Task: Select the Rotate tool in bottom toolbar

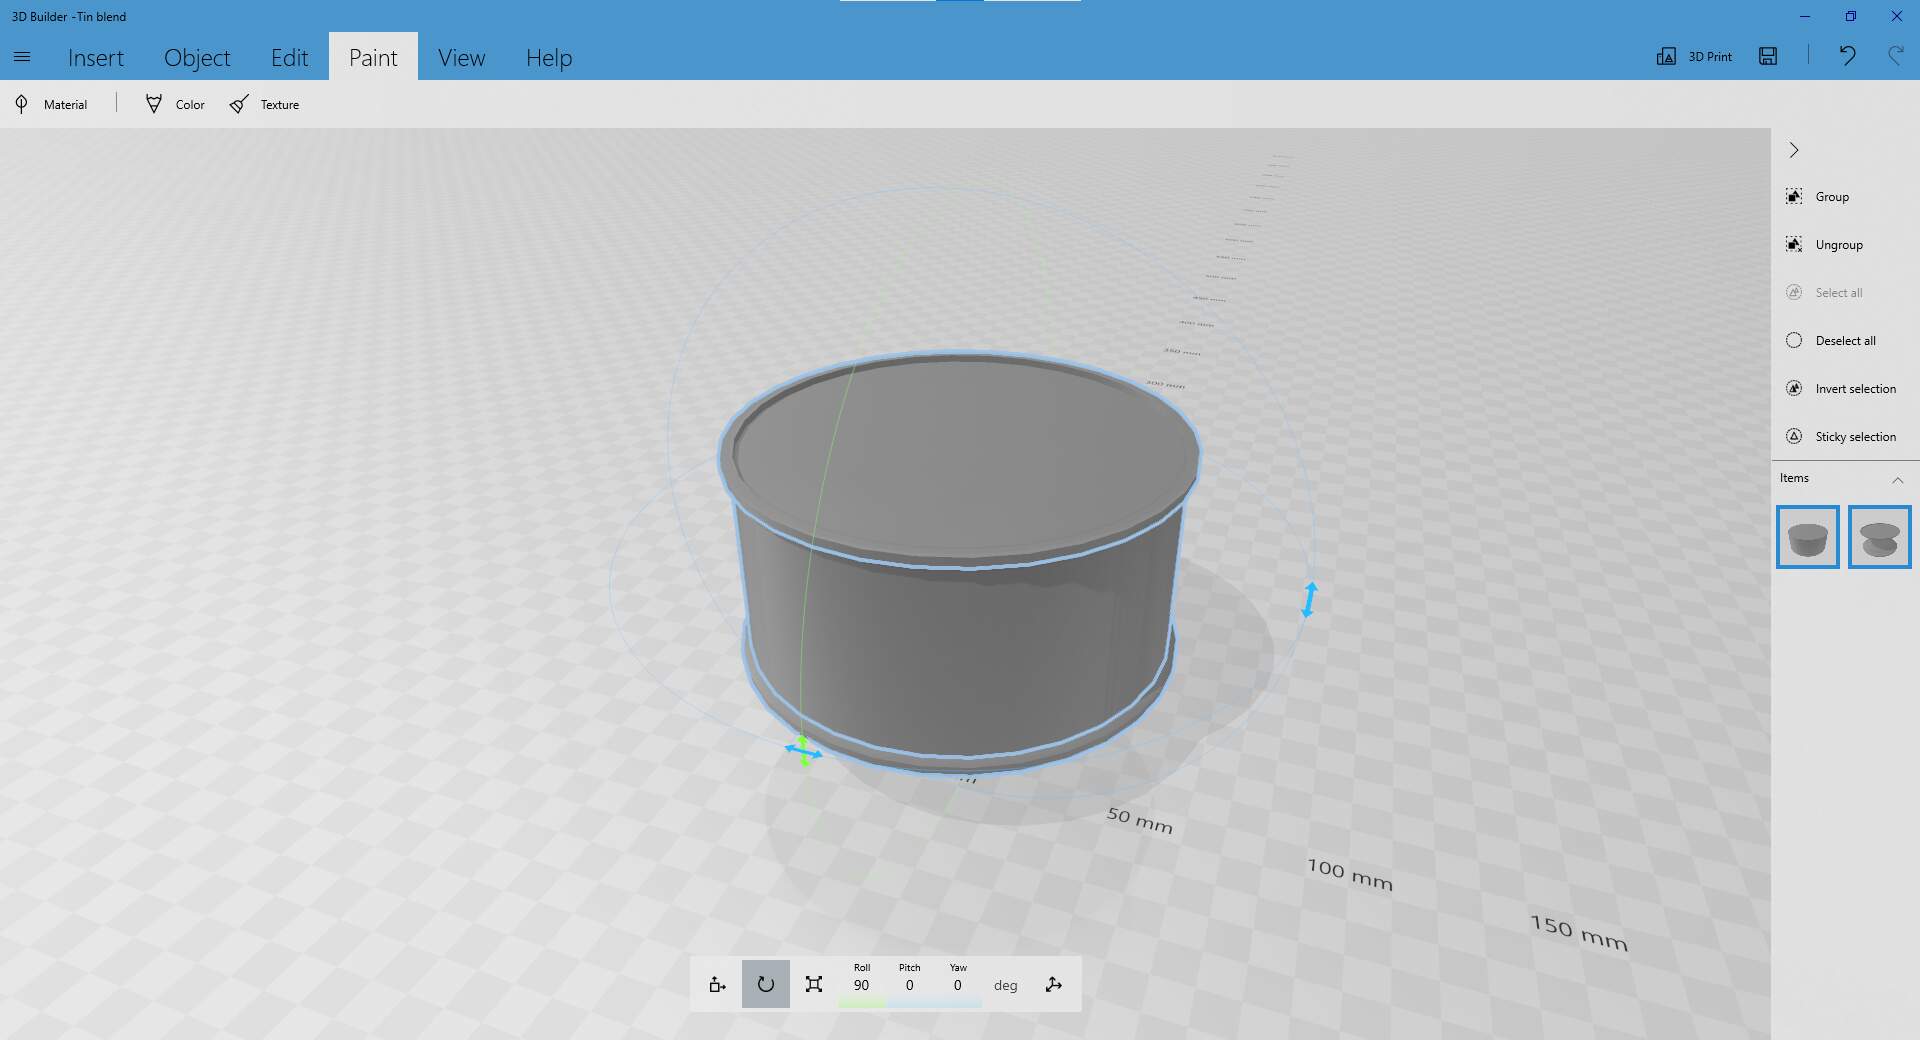Action: [x=765, y=985]
